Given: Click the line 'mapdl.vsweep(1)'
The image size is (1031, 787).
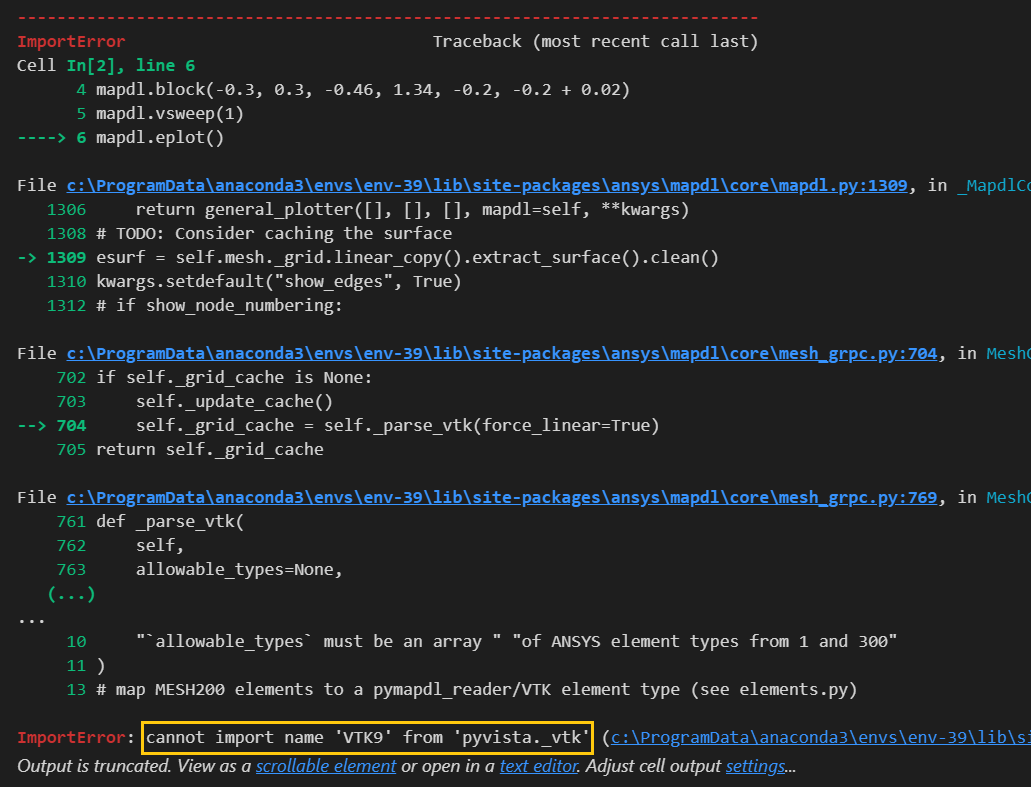Looking at the screenshot, I should pos(170,114).
